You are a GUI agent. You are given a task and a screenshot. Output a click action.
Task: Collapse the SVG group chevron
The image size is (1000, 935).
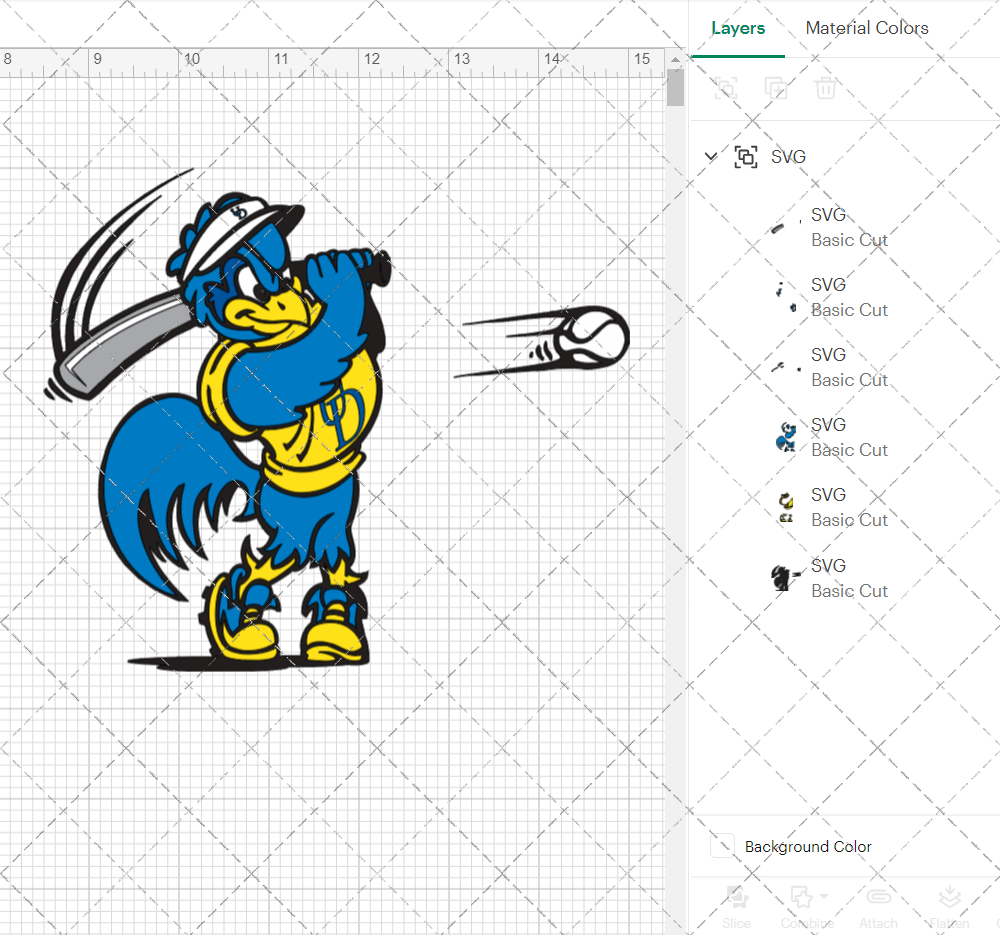pyautogui.click(x=710, y=156)
